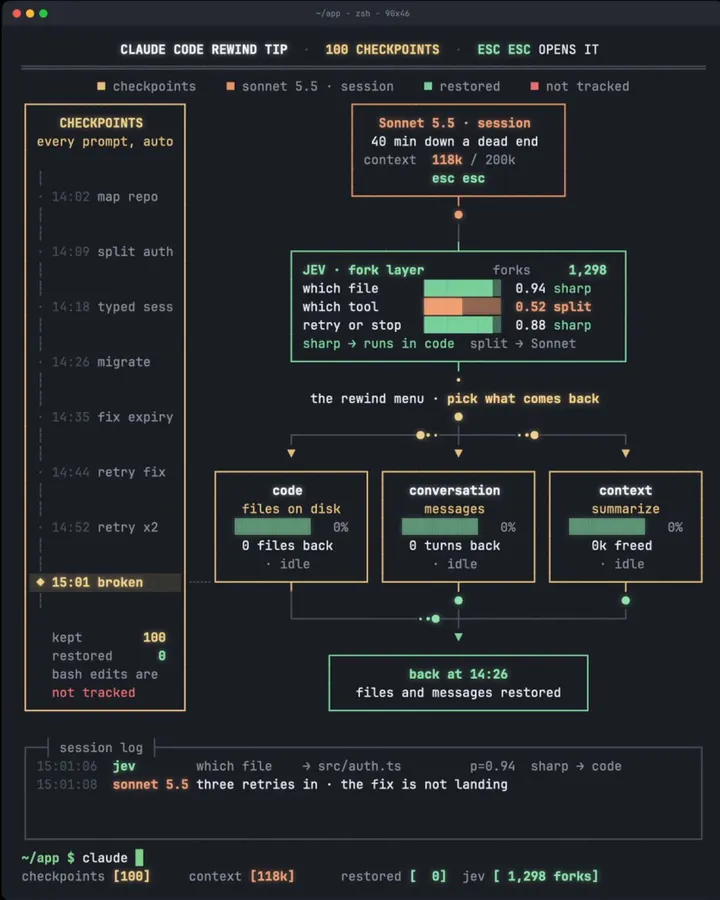The image size is (720, 900).
Task: Click the red not tracked legend square
Action: pyautogui.click(x=535, y=86)
